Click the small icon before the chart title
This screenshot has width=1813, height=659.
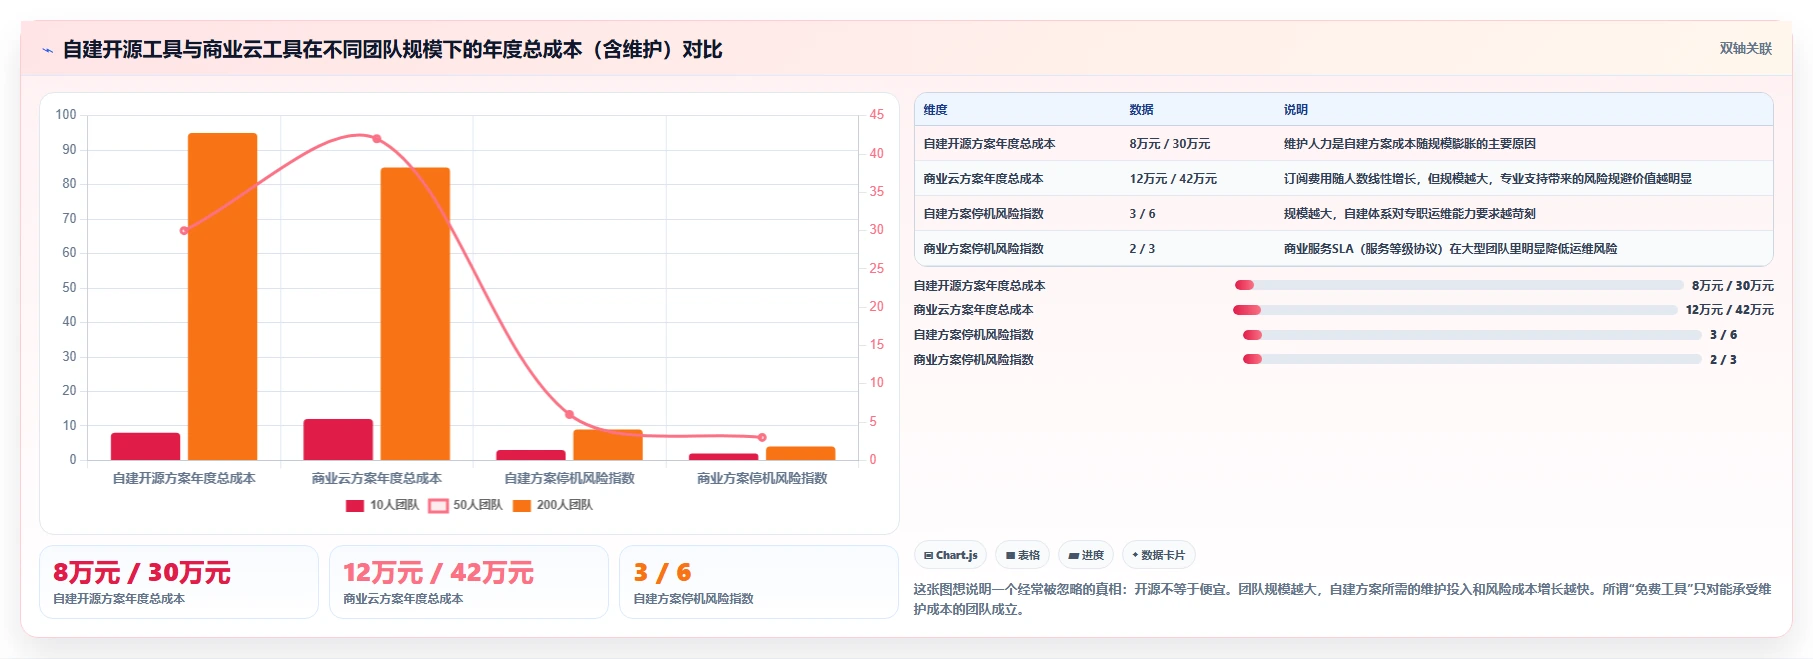coord(47,50)
